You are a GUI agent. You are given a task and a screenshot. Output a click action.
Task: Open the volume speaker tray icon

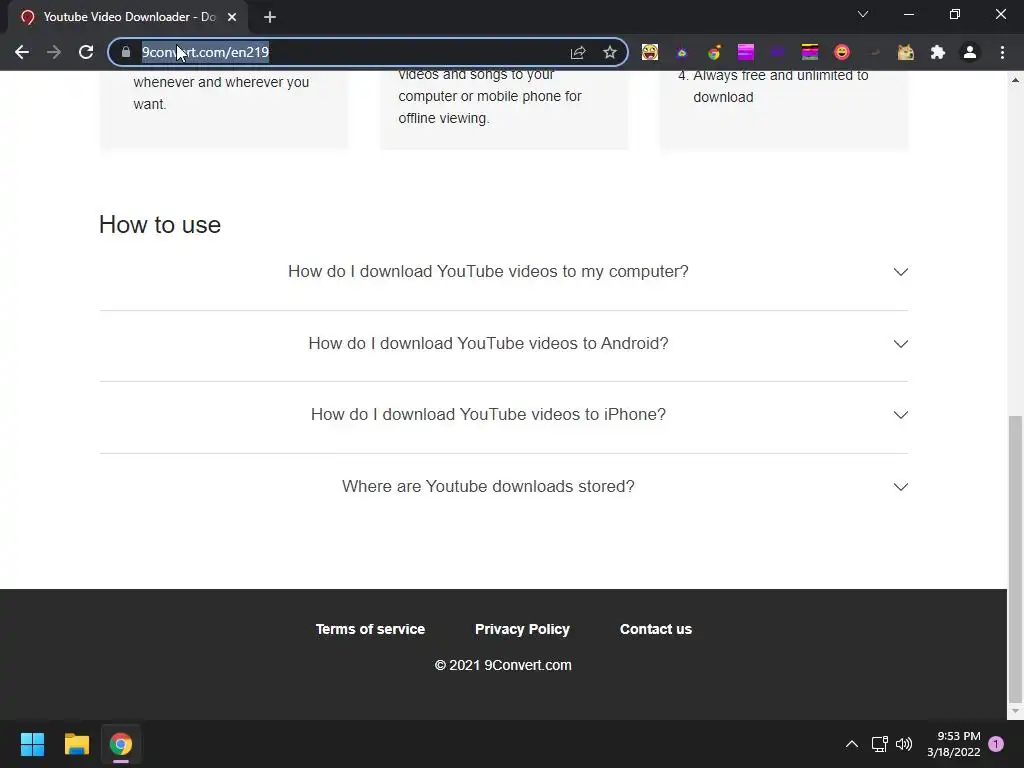tap(904, 744)
